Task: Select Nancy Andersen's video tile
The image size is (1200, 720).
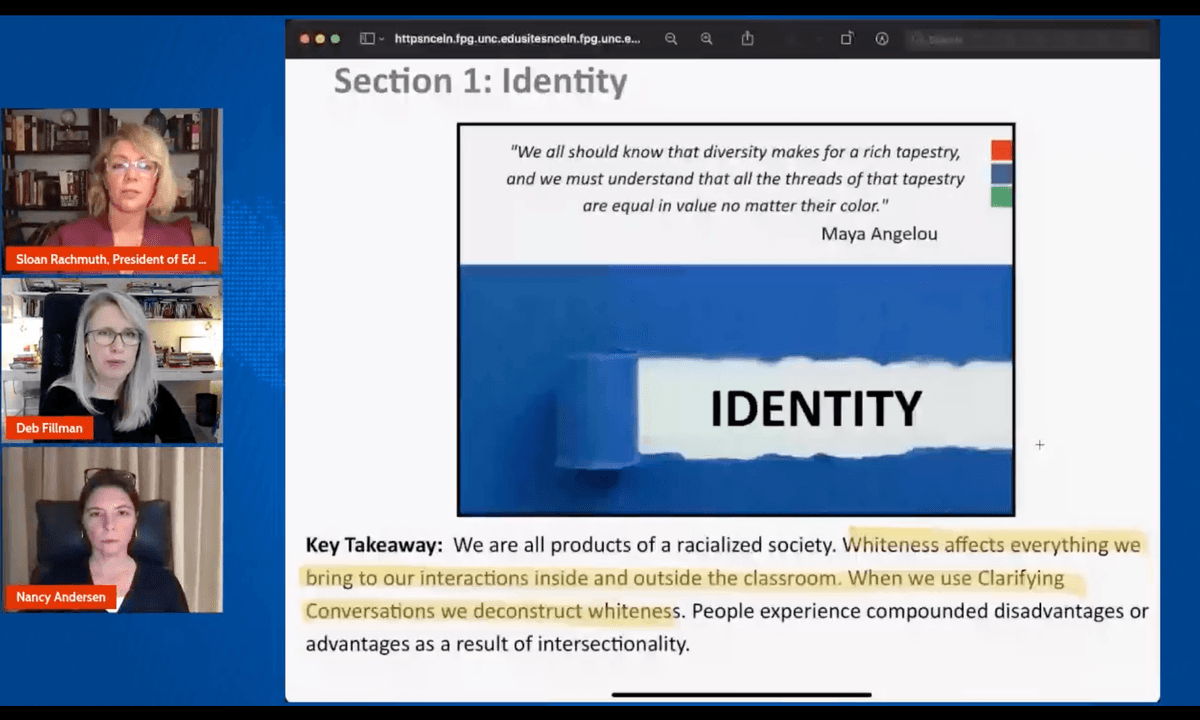Action: (x=112, y=520)
